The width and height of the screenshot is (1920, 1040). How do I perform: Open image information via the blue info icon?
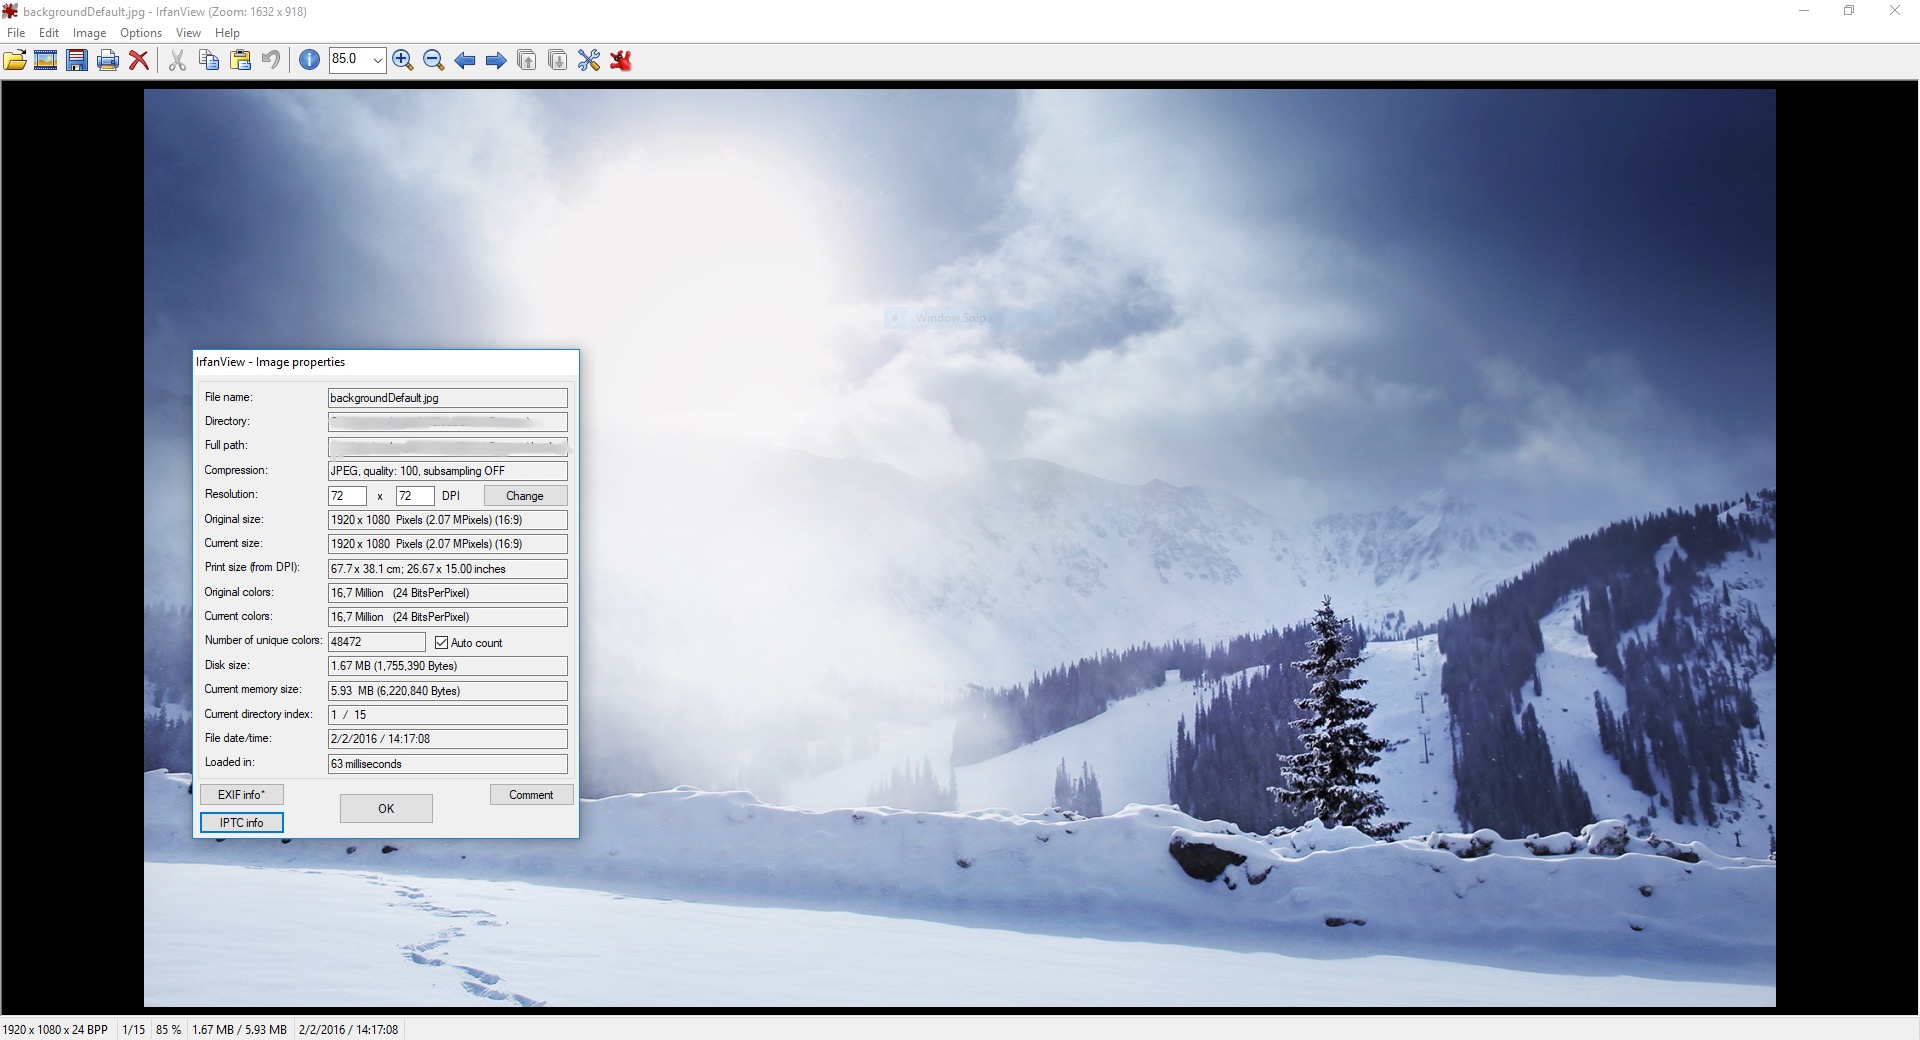(x=309, y=60)
